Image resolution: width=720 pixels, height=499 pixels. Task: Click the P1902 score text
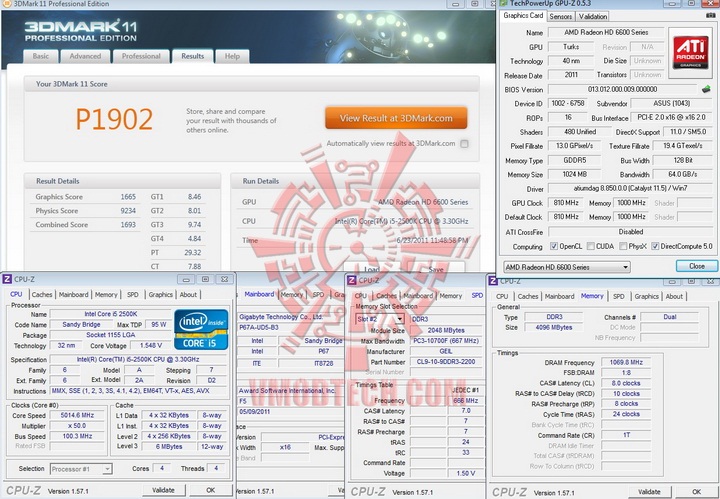[x=114, y=119]
